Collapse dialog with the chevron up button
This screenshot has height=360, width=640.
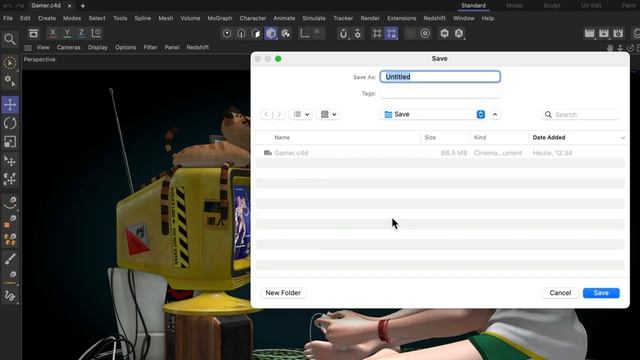coord(495,114)
